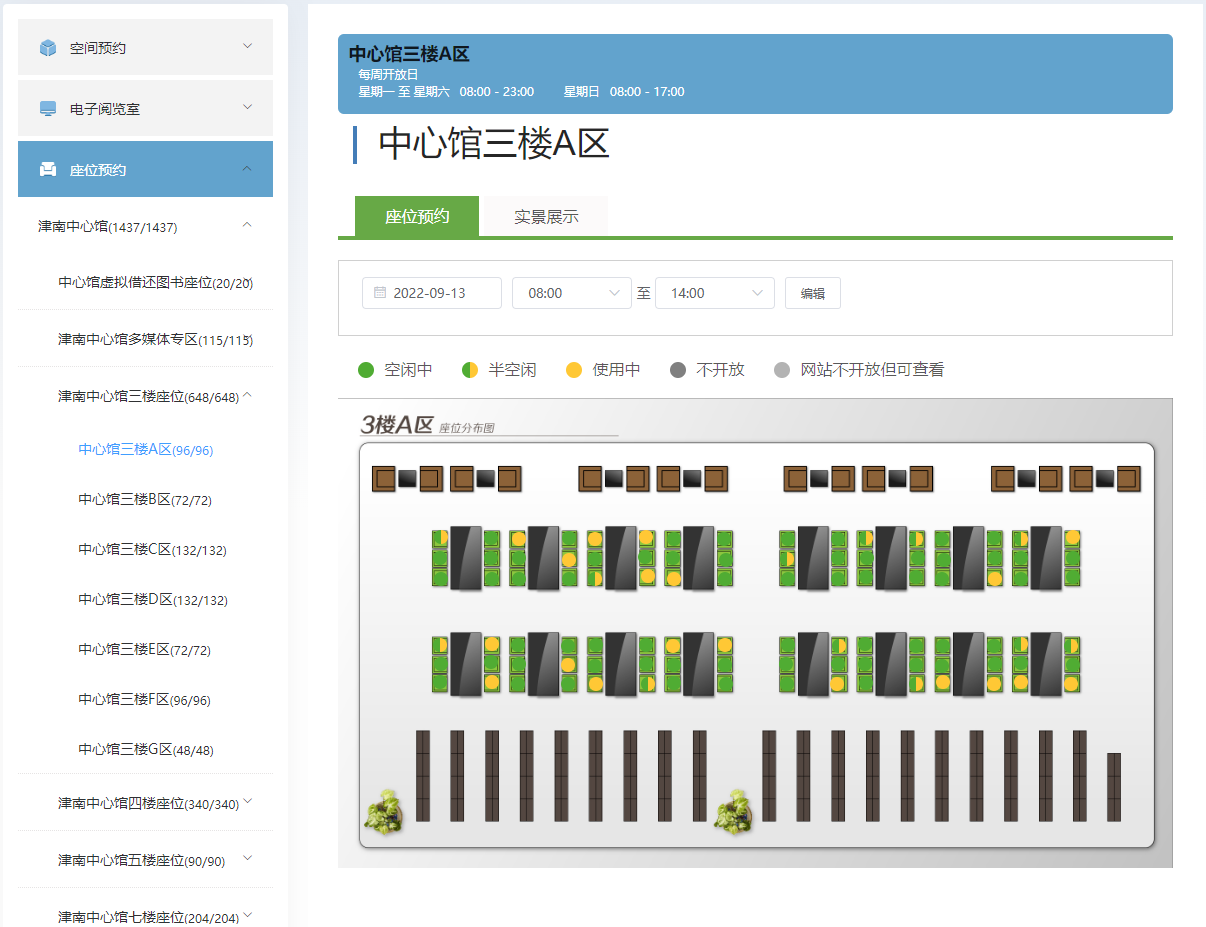Click the cube icon beside 空间预约
Viewport: 1206px width, 927px height.
click(48, 48)
